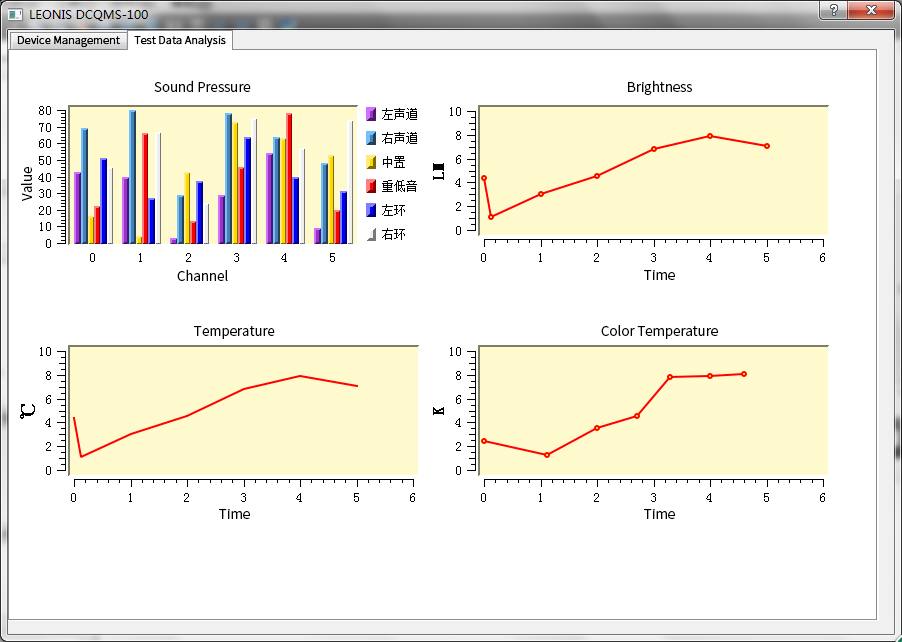Click the white 右环 legend marker
This screenshot has width=902, height=642.
370,234
